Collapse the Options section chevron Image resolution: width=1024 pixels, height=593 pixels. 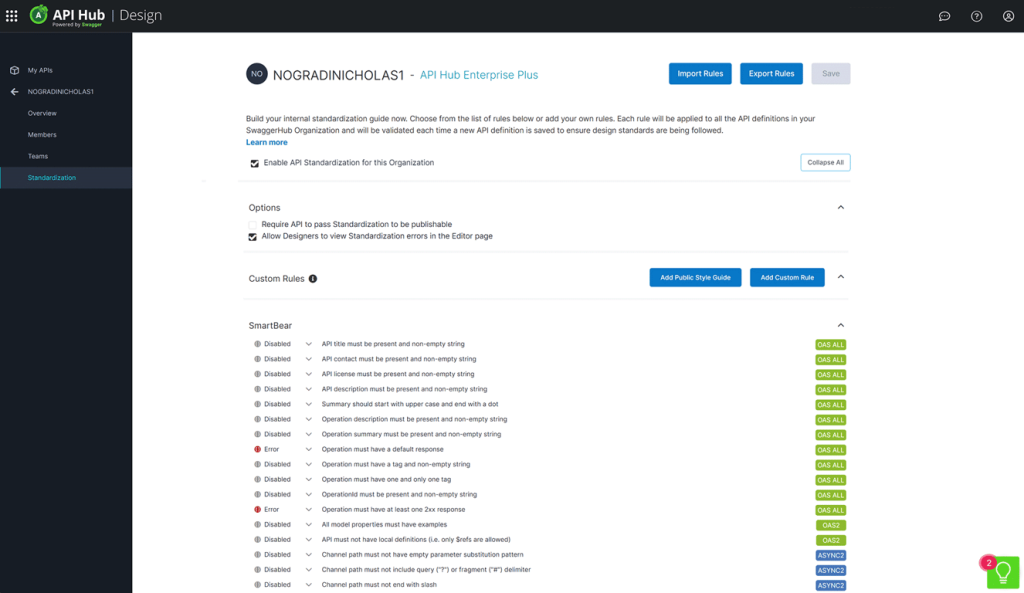click(x=840, y=208)
